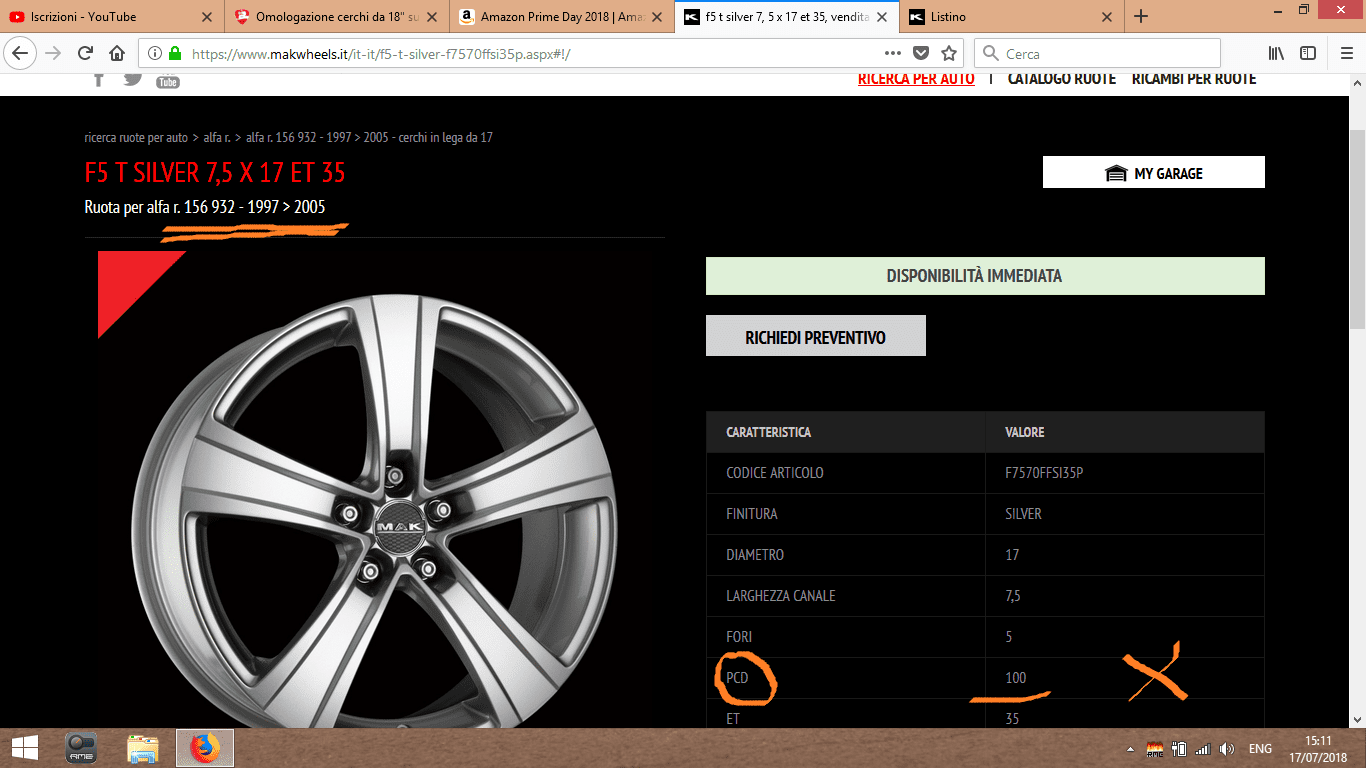Click the DISPONIBILITÀ IMMEDIATA banner

tap(985, 276)
